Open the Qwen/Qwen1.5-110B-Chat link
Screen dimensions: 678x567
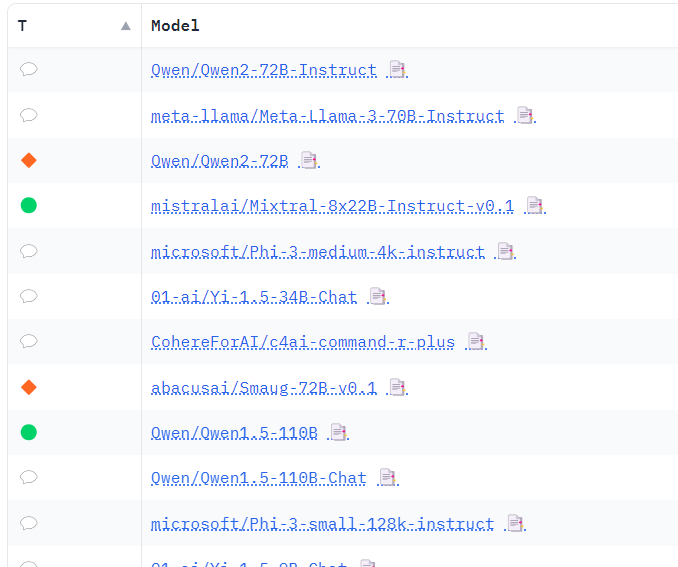[259, 478]
